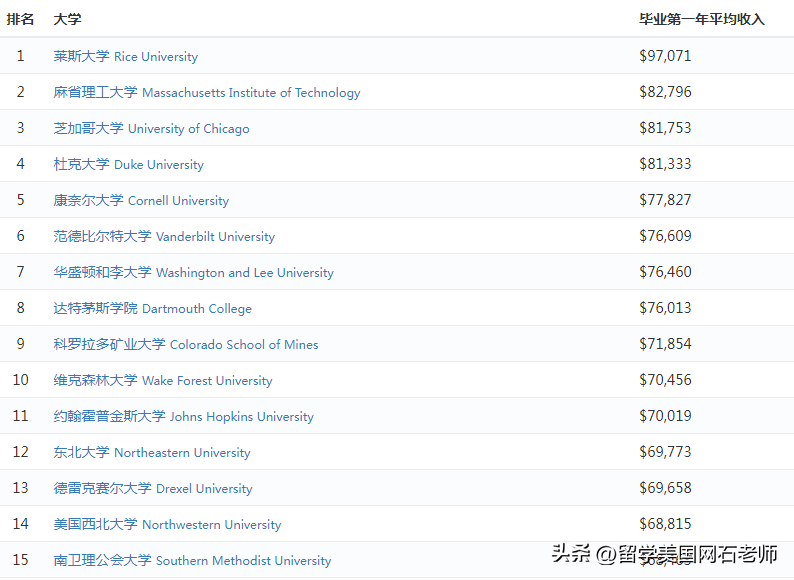Viewport: 794px width, 580px height.
Task: Click the Vanderbilt University link
Action: point(164,237)
